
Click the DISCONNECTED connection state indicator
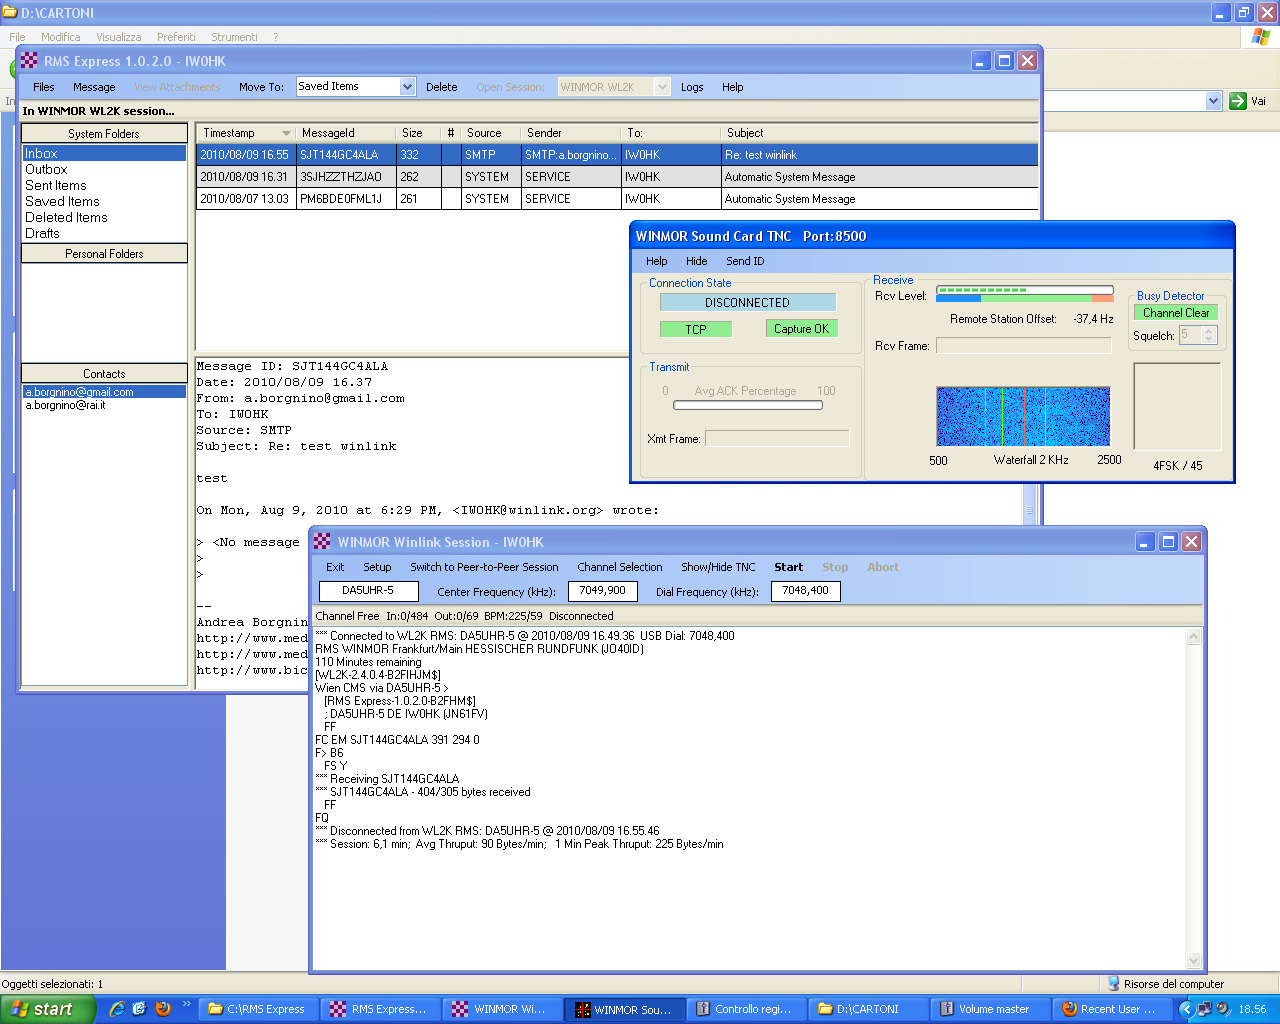click(747, 302)
